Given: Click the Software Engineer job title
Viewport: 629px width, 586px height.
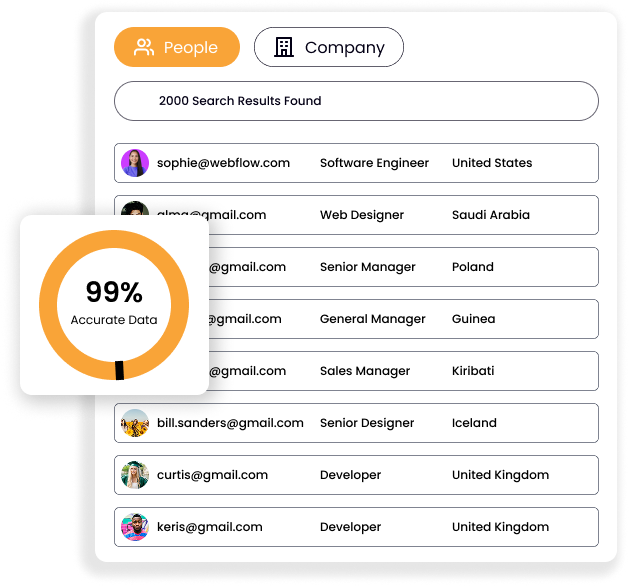Looking at the screenshot, I should [374, 163].
